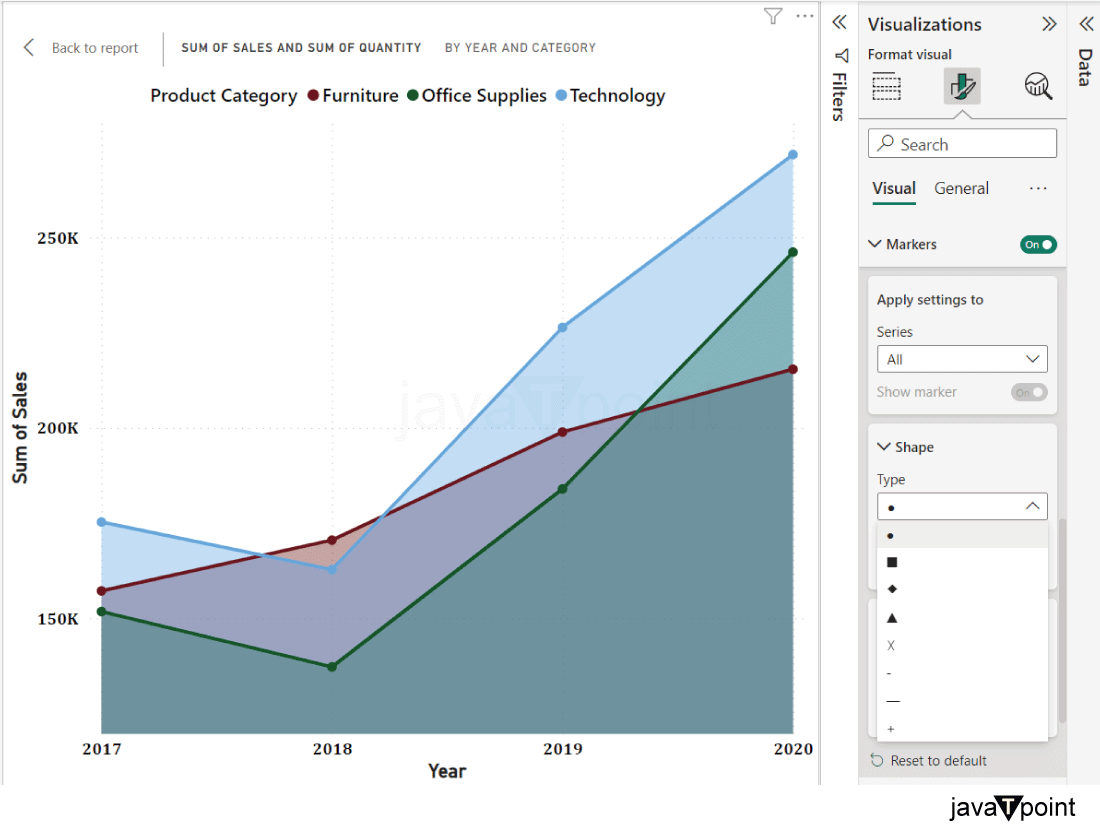Click the Office Supplies legend marker dot
This screenshot has width=1100, height=835.
click(412, 95)
